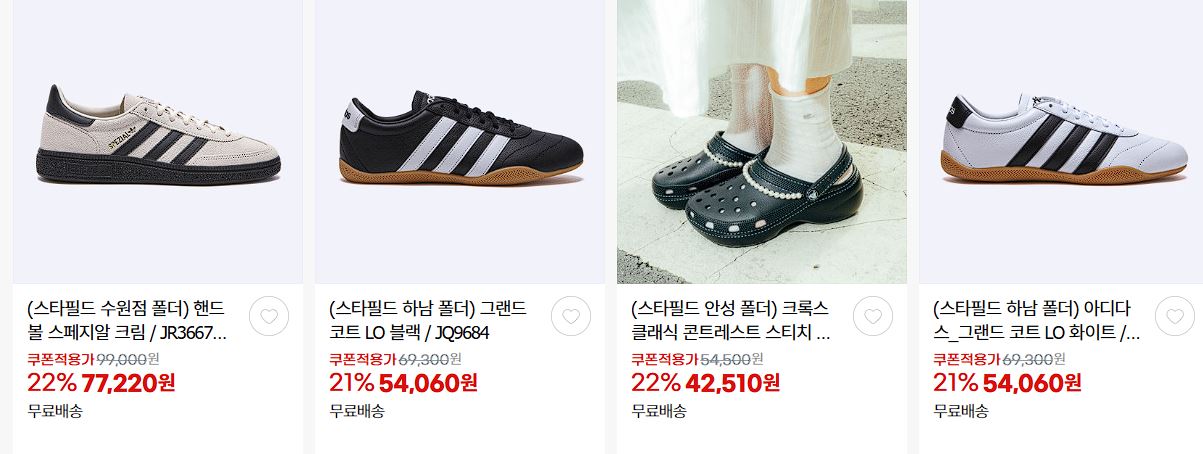Open black Grand Court LO shoe image
This screenshot has height=454, width=1203.
(460, 141)
